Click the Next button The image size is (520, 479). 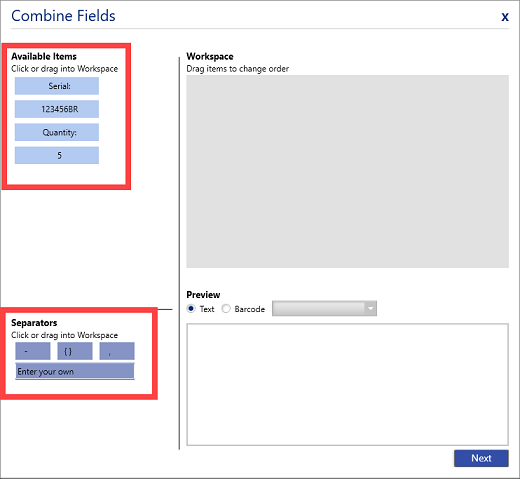pyautogui.click(x=481, y=458)
